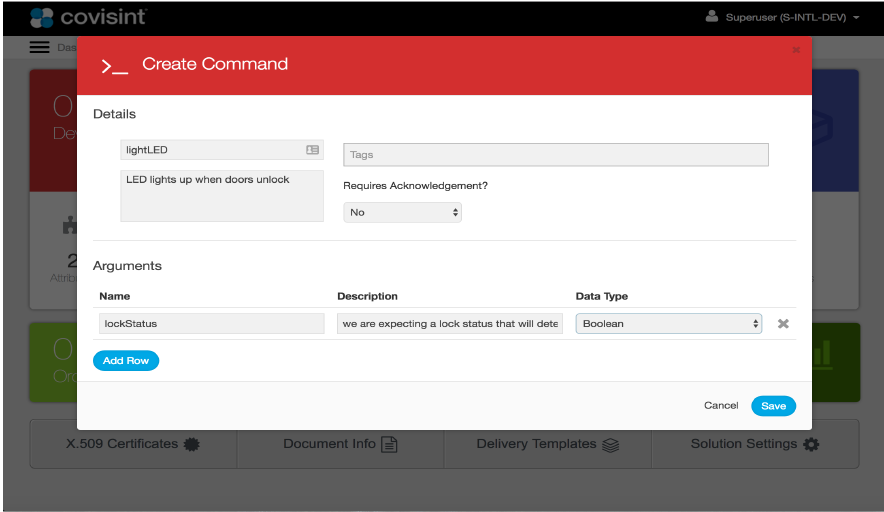Open the Superuser account menu
The height and width of the screenshot is (512, 884).
point(783,17)
